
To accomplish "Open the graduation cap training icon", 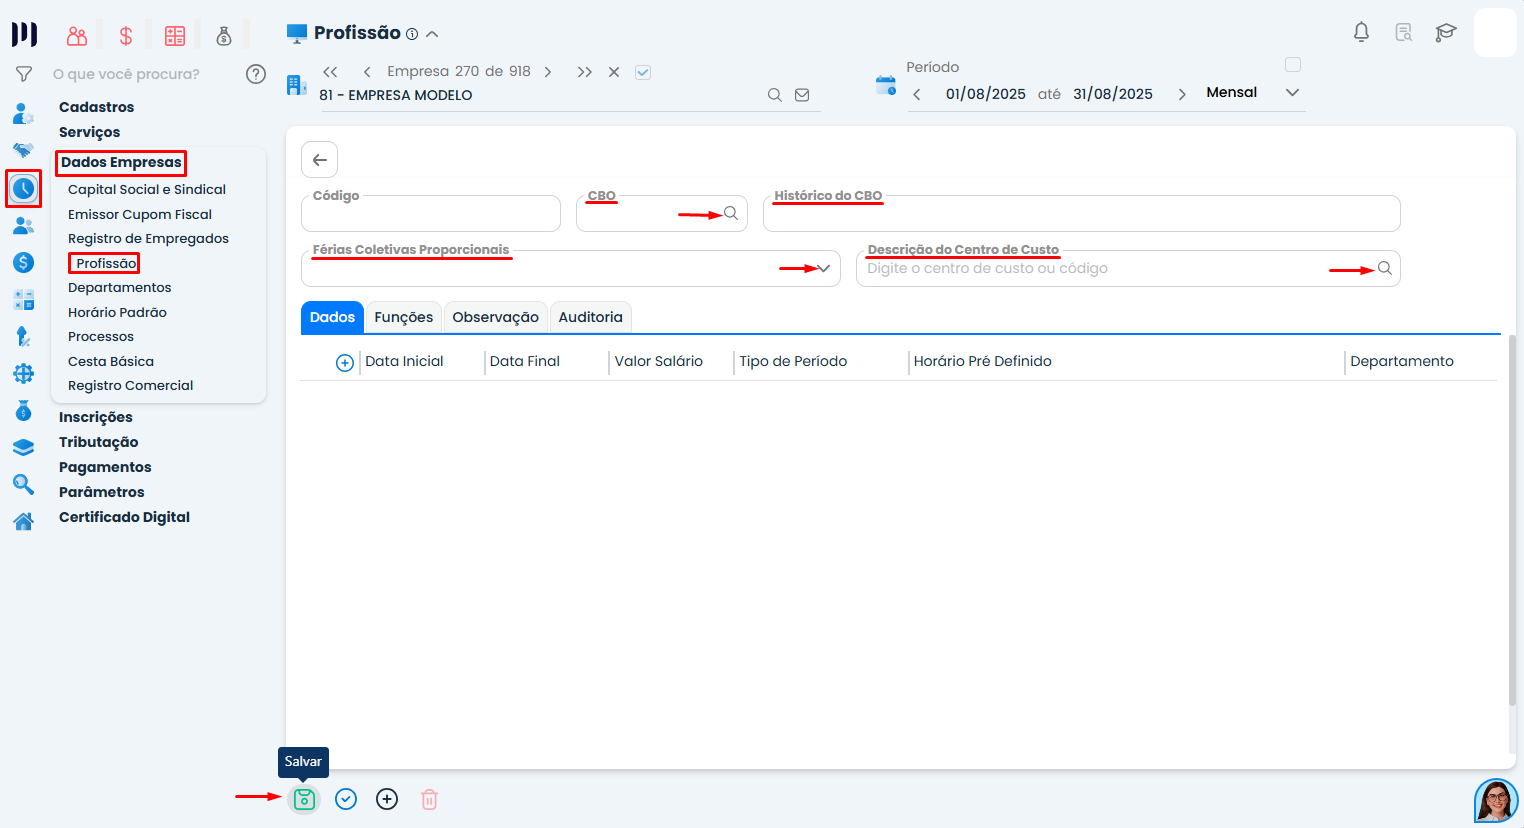I will (x=1445, y=33).
